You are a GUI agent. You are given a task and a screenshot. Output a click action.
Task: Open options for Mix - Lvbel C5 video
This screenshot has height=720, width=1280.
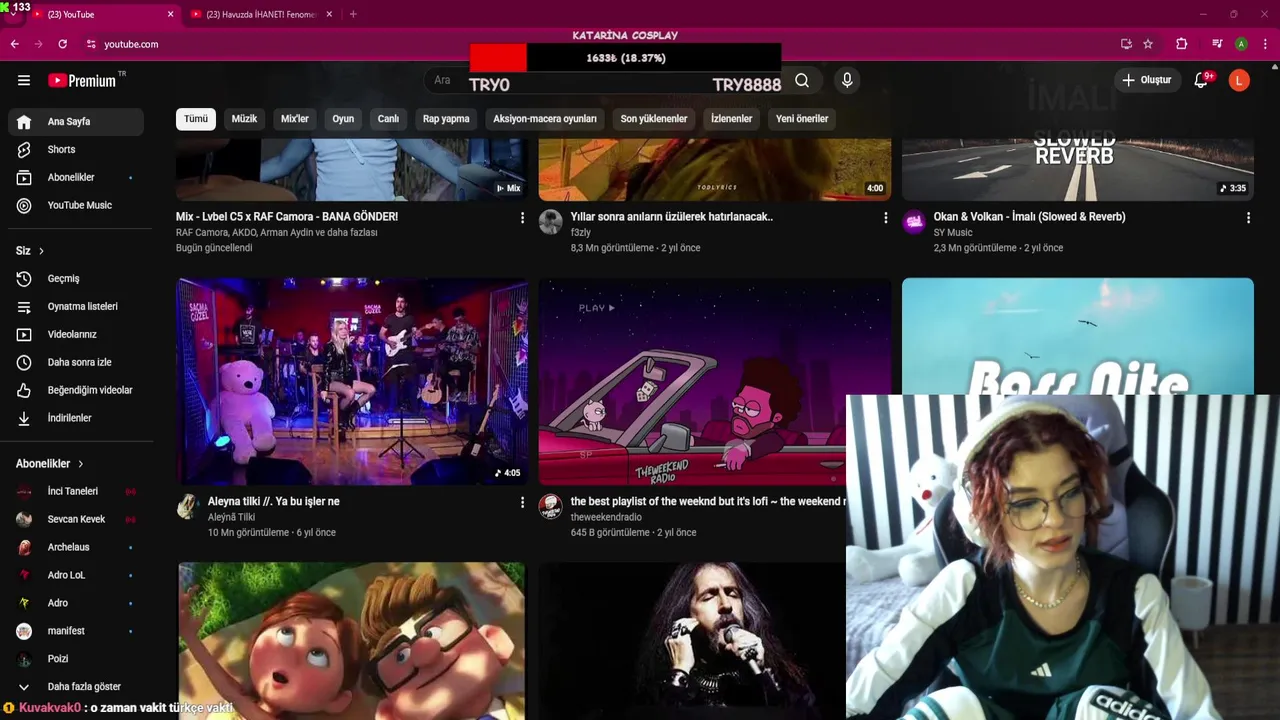click(x=522, y=217)
